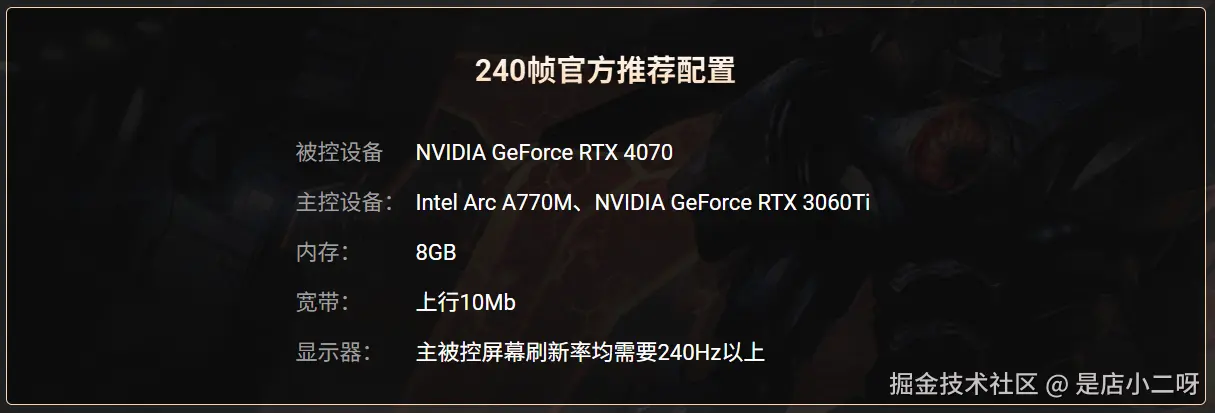Viewport: 1215px width, 413px height.
Task: Click NVIDIA GeForce RTX 4070 text
Action: (544, 153)
